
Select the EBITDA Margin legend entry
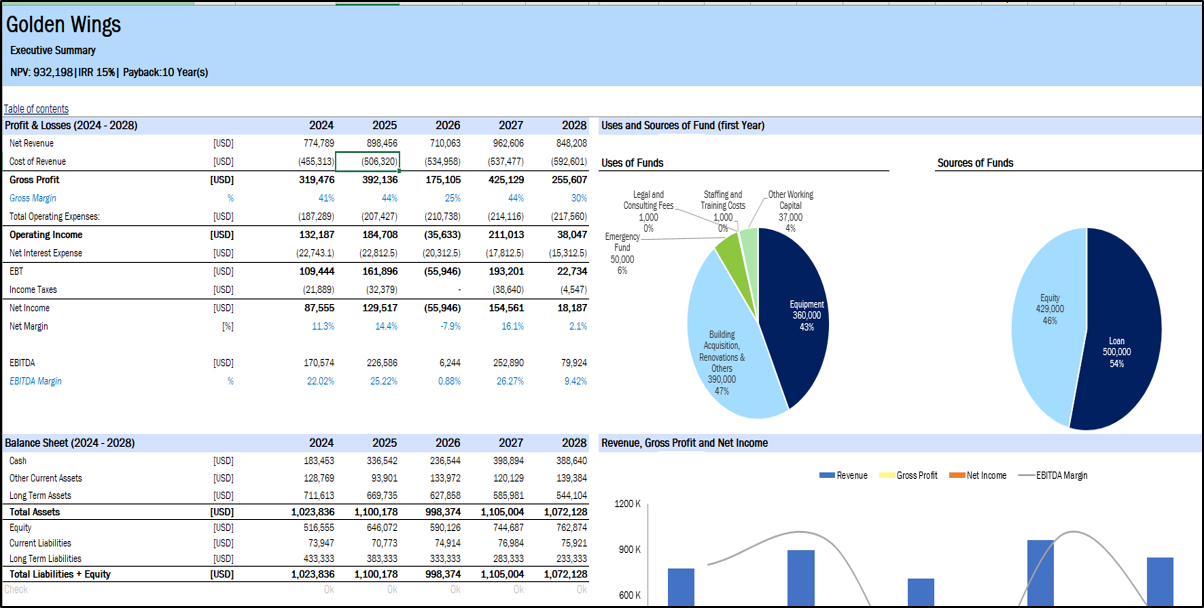pyautogui.click(x=1053, y=475)
